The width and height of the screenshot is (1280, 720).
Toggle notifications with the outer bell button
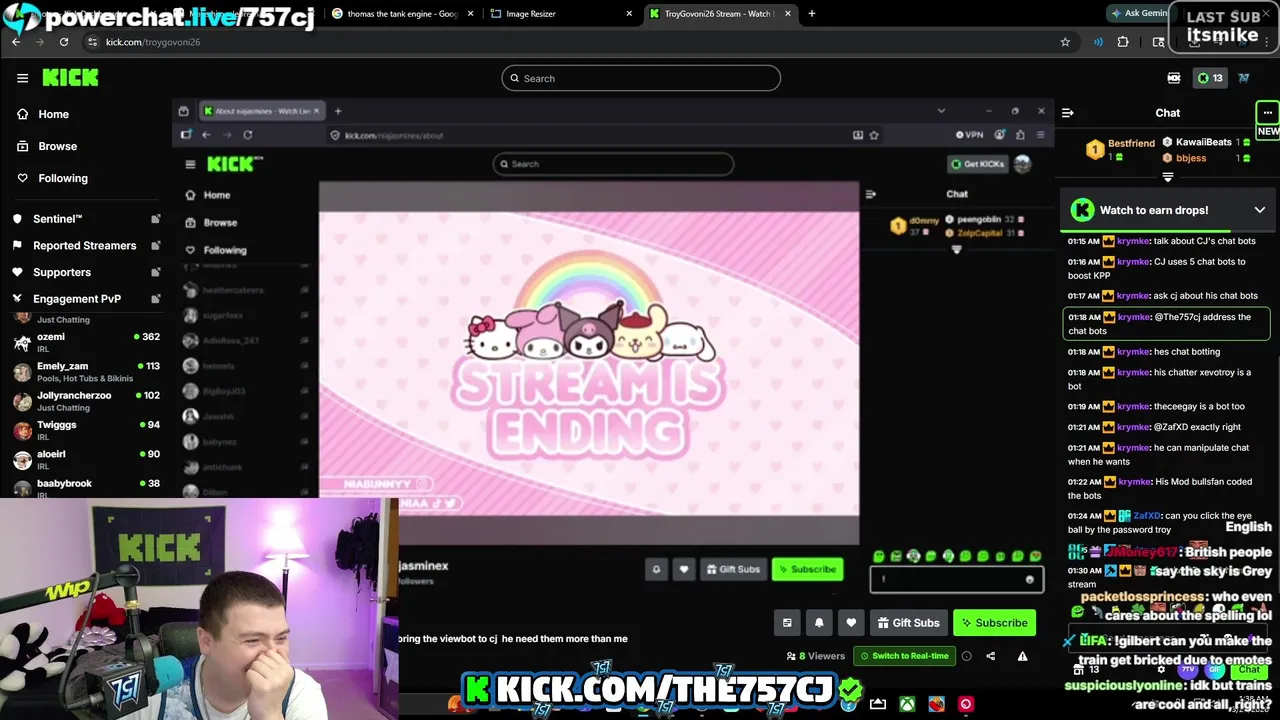pyautogui.click(x=819, y=623)
